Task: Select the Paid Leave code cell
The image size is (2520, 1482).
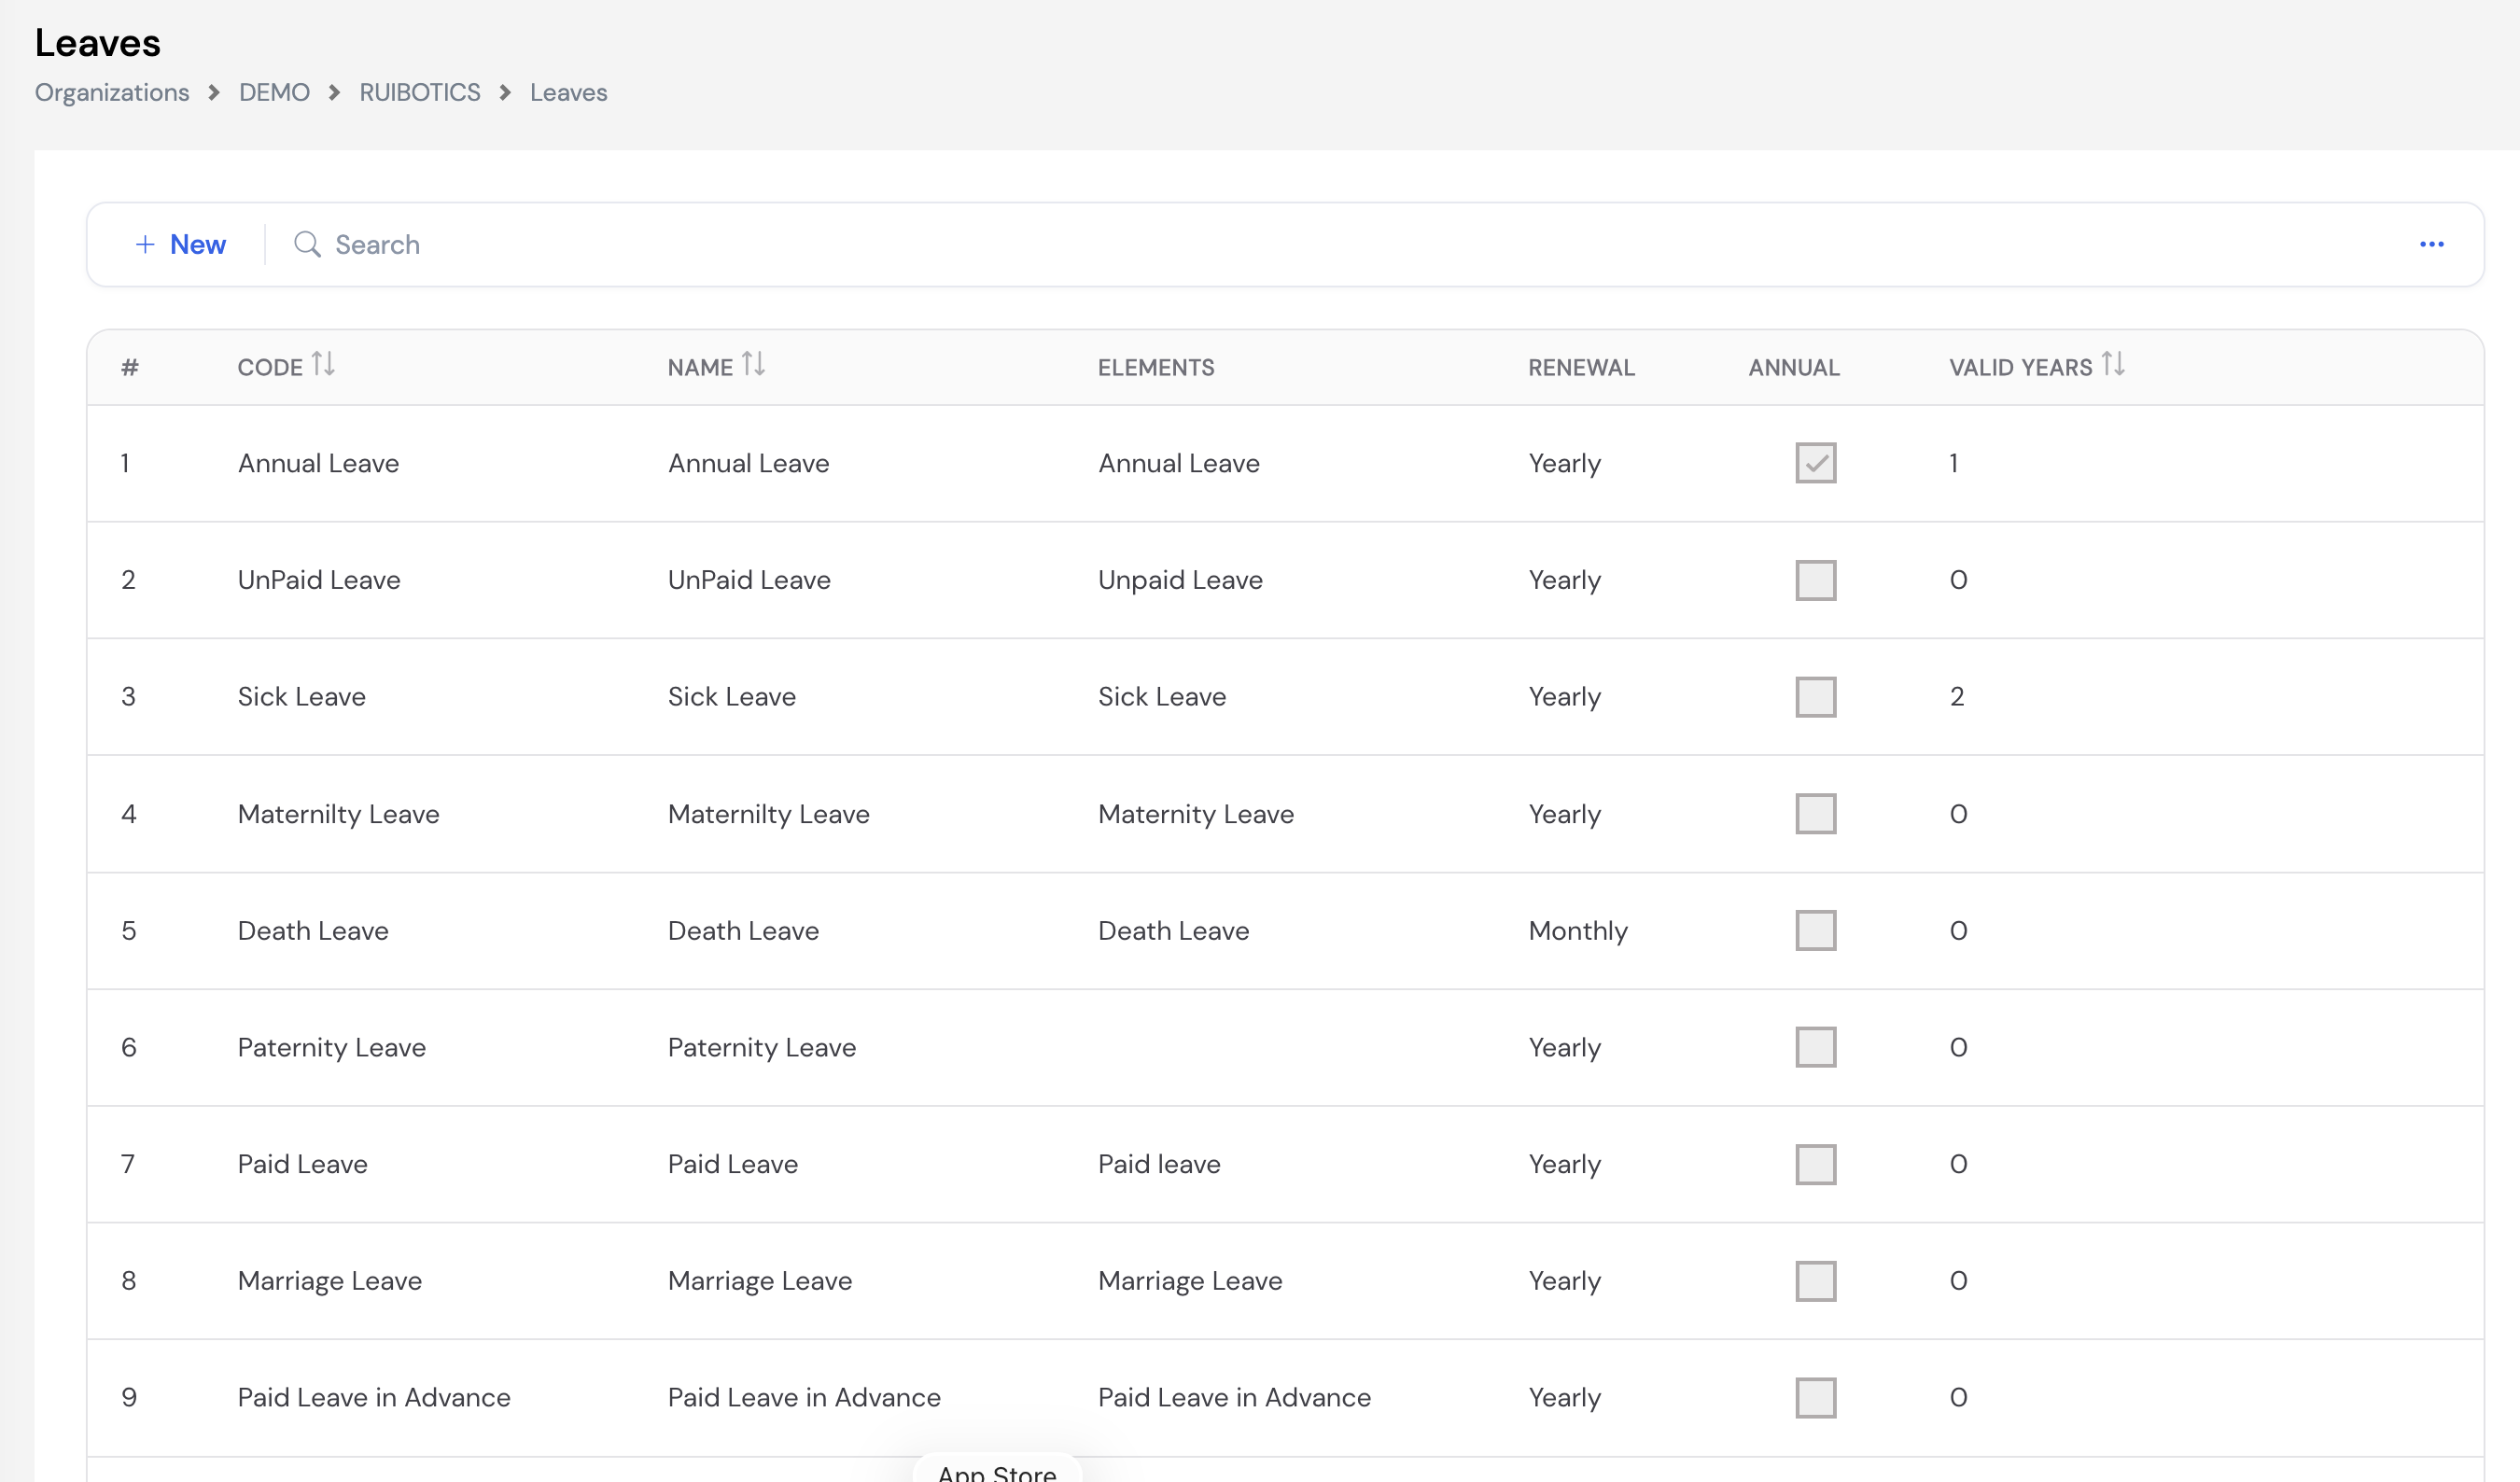Action: click(x=302, y=1164)
